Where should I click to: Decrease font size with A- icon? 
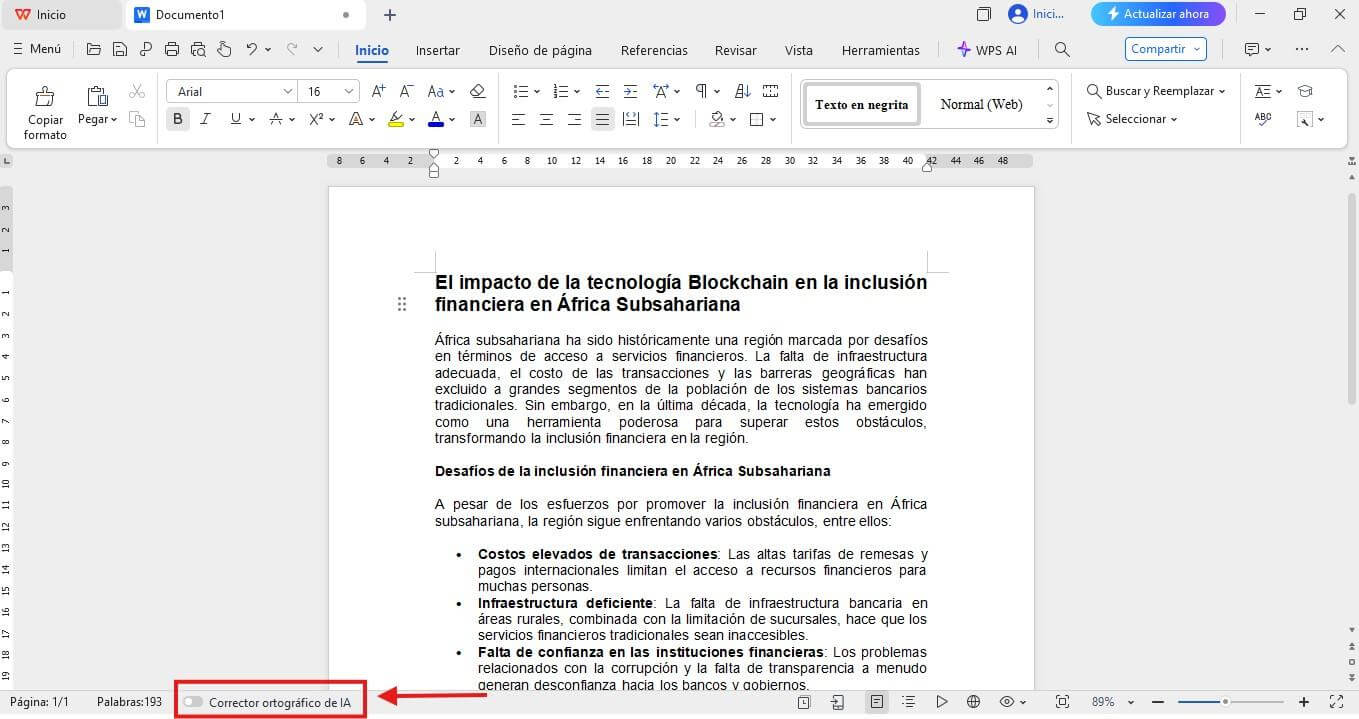(407, 91)
